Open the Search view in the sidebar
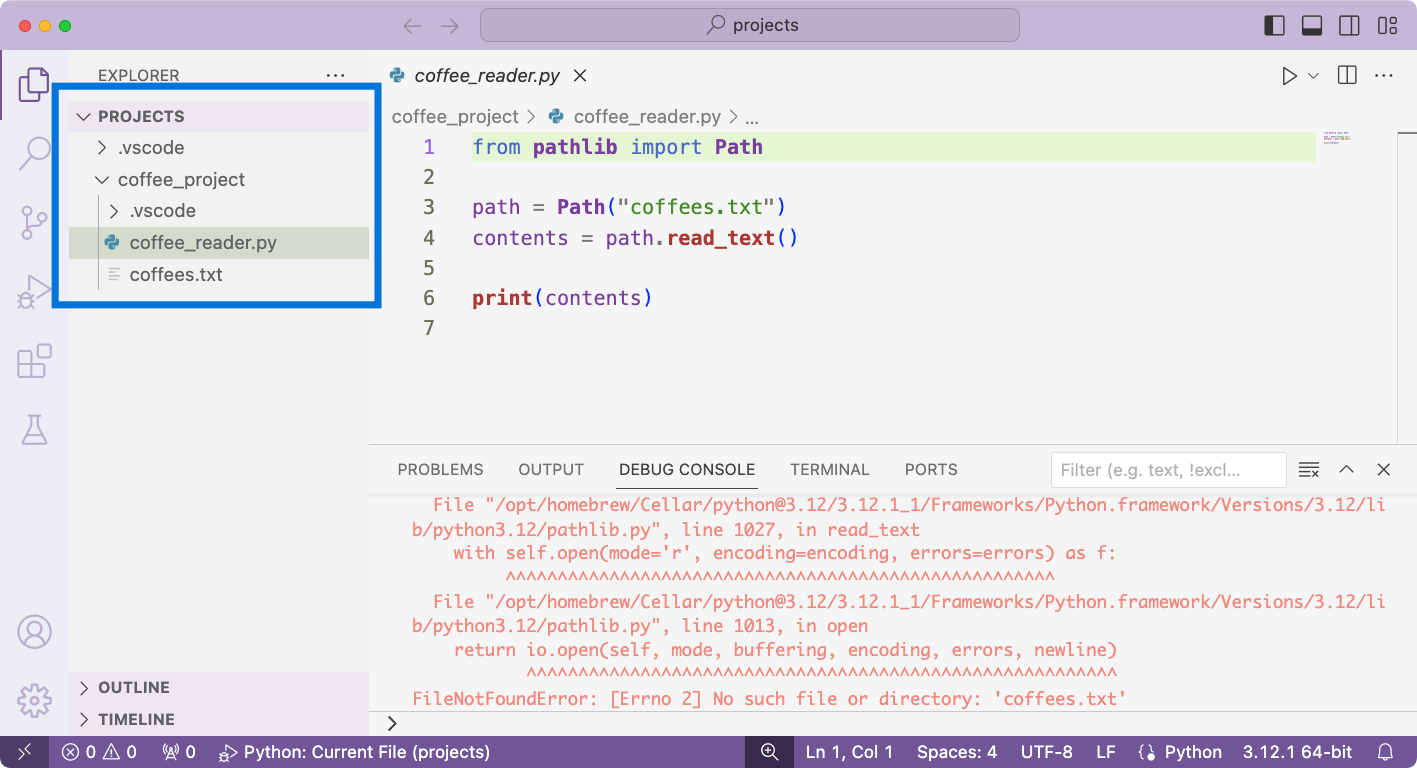Viewport: 1417px width, 768px height. tap(35, 152)
